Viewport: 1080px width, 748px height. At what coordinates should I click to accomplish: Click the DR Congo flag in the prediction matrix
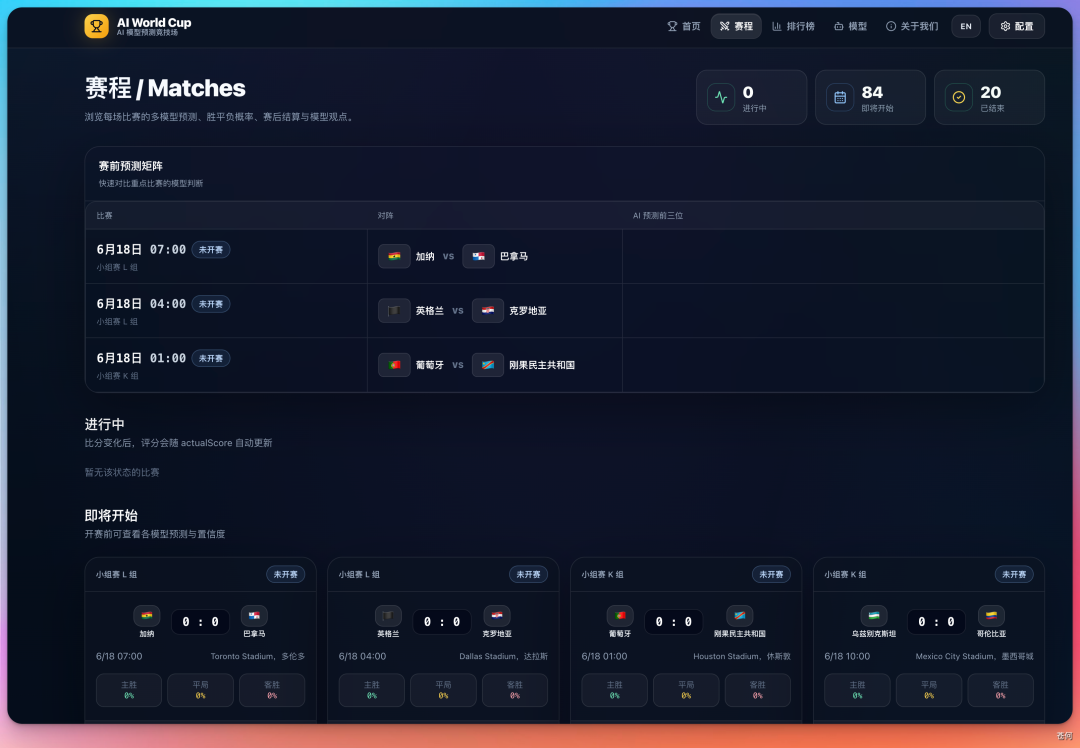point(488,365)
